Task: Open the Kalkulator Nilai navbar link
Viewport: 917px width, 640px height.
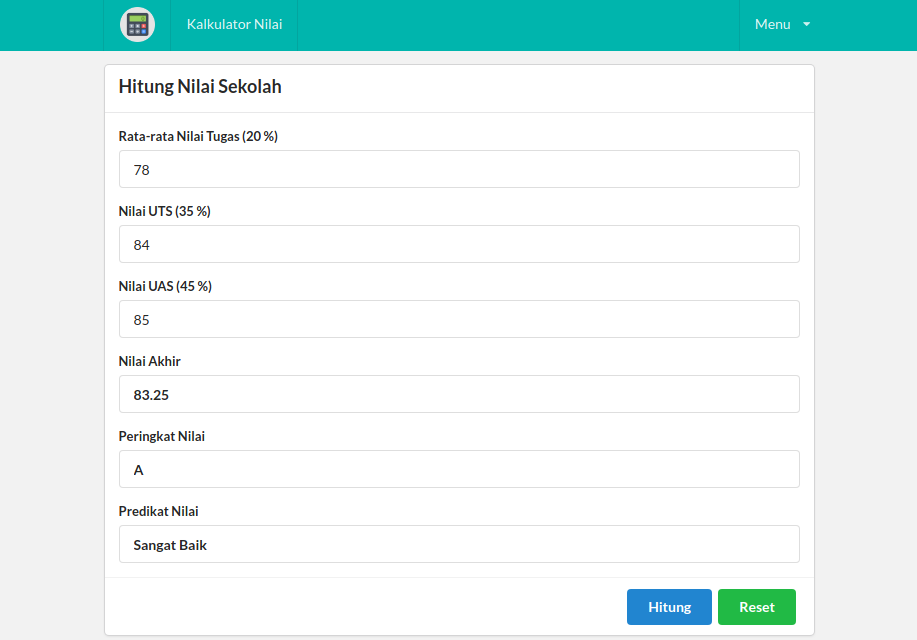Action: coord(234,25)
